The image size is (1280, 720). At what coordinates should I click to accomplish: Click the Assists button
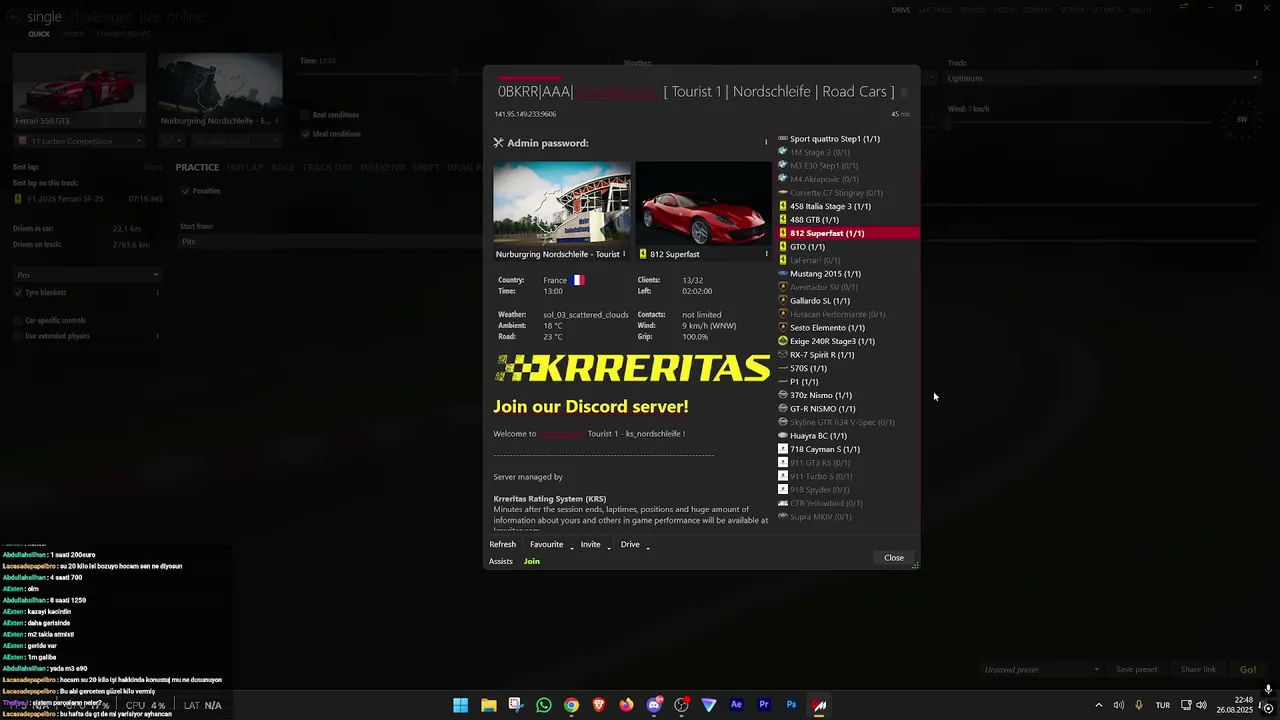click(501, 561)
